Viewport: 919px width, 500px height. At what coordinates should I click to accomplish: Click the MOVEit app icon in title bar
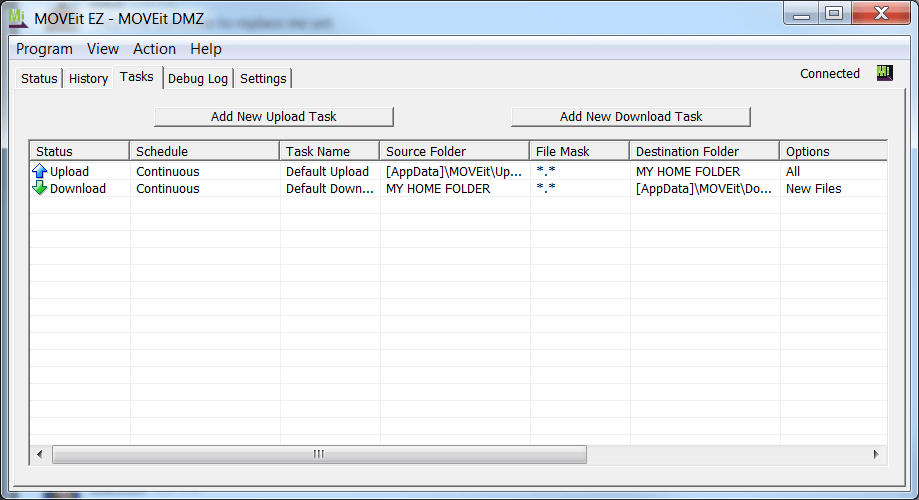coord(17,16)
